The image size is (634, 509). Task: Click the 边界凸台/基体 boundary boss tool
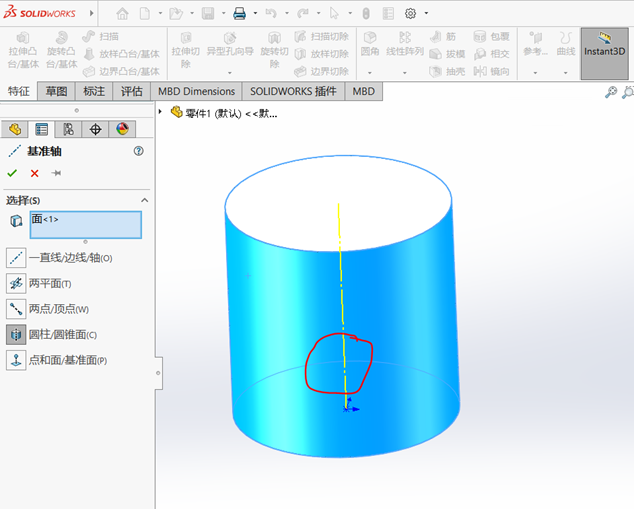(121, 72)
